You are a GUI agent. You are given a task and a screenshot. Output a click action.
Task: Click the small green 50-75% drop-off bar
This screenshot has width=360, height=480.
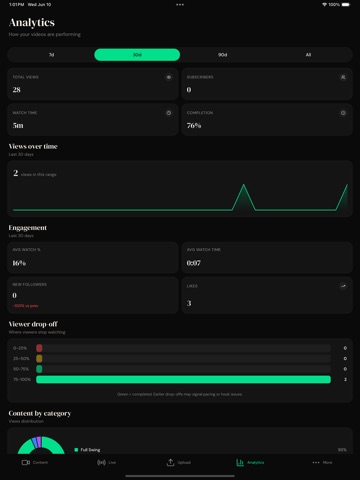coord(39,369)
